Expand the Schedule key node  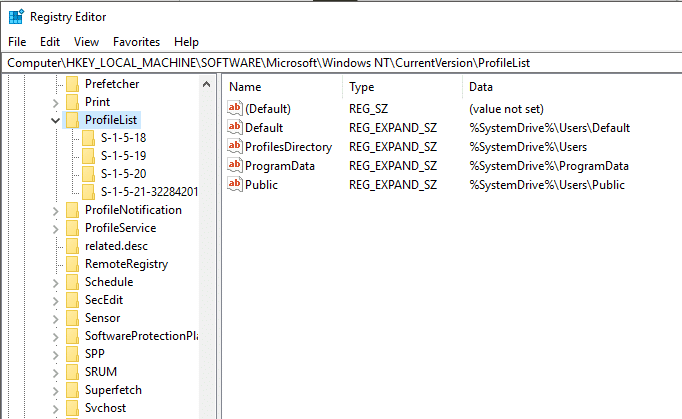pos(54,282)
